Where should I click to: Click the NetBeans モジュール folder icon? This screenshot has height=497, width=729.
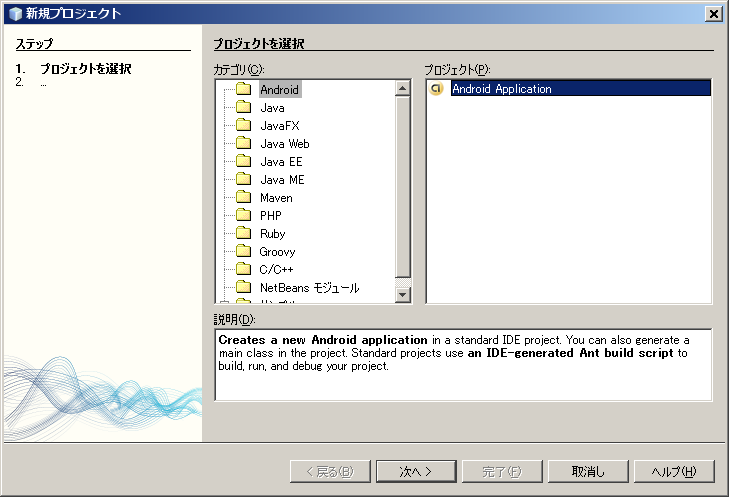point(243,287)
